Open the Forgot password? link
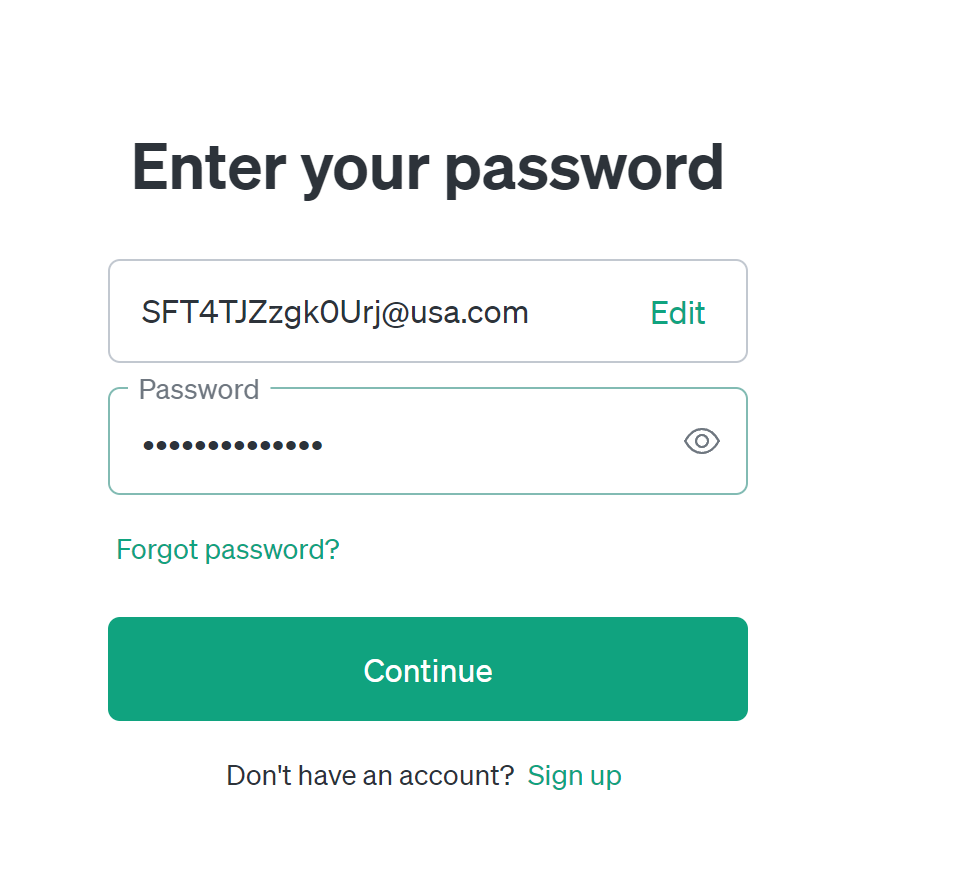 pyautogui.click(x=228, y=549)
